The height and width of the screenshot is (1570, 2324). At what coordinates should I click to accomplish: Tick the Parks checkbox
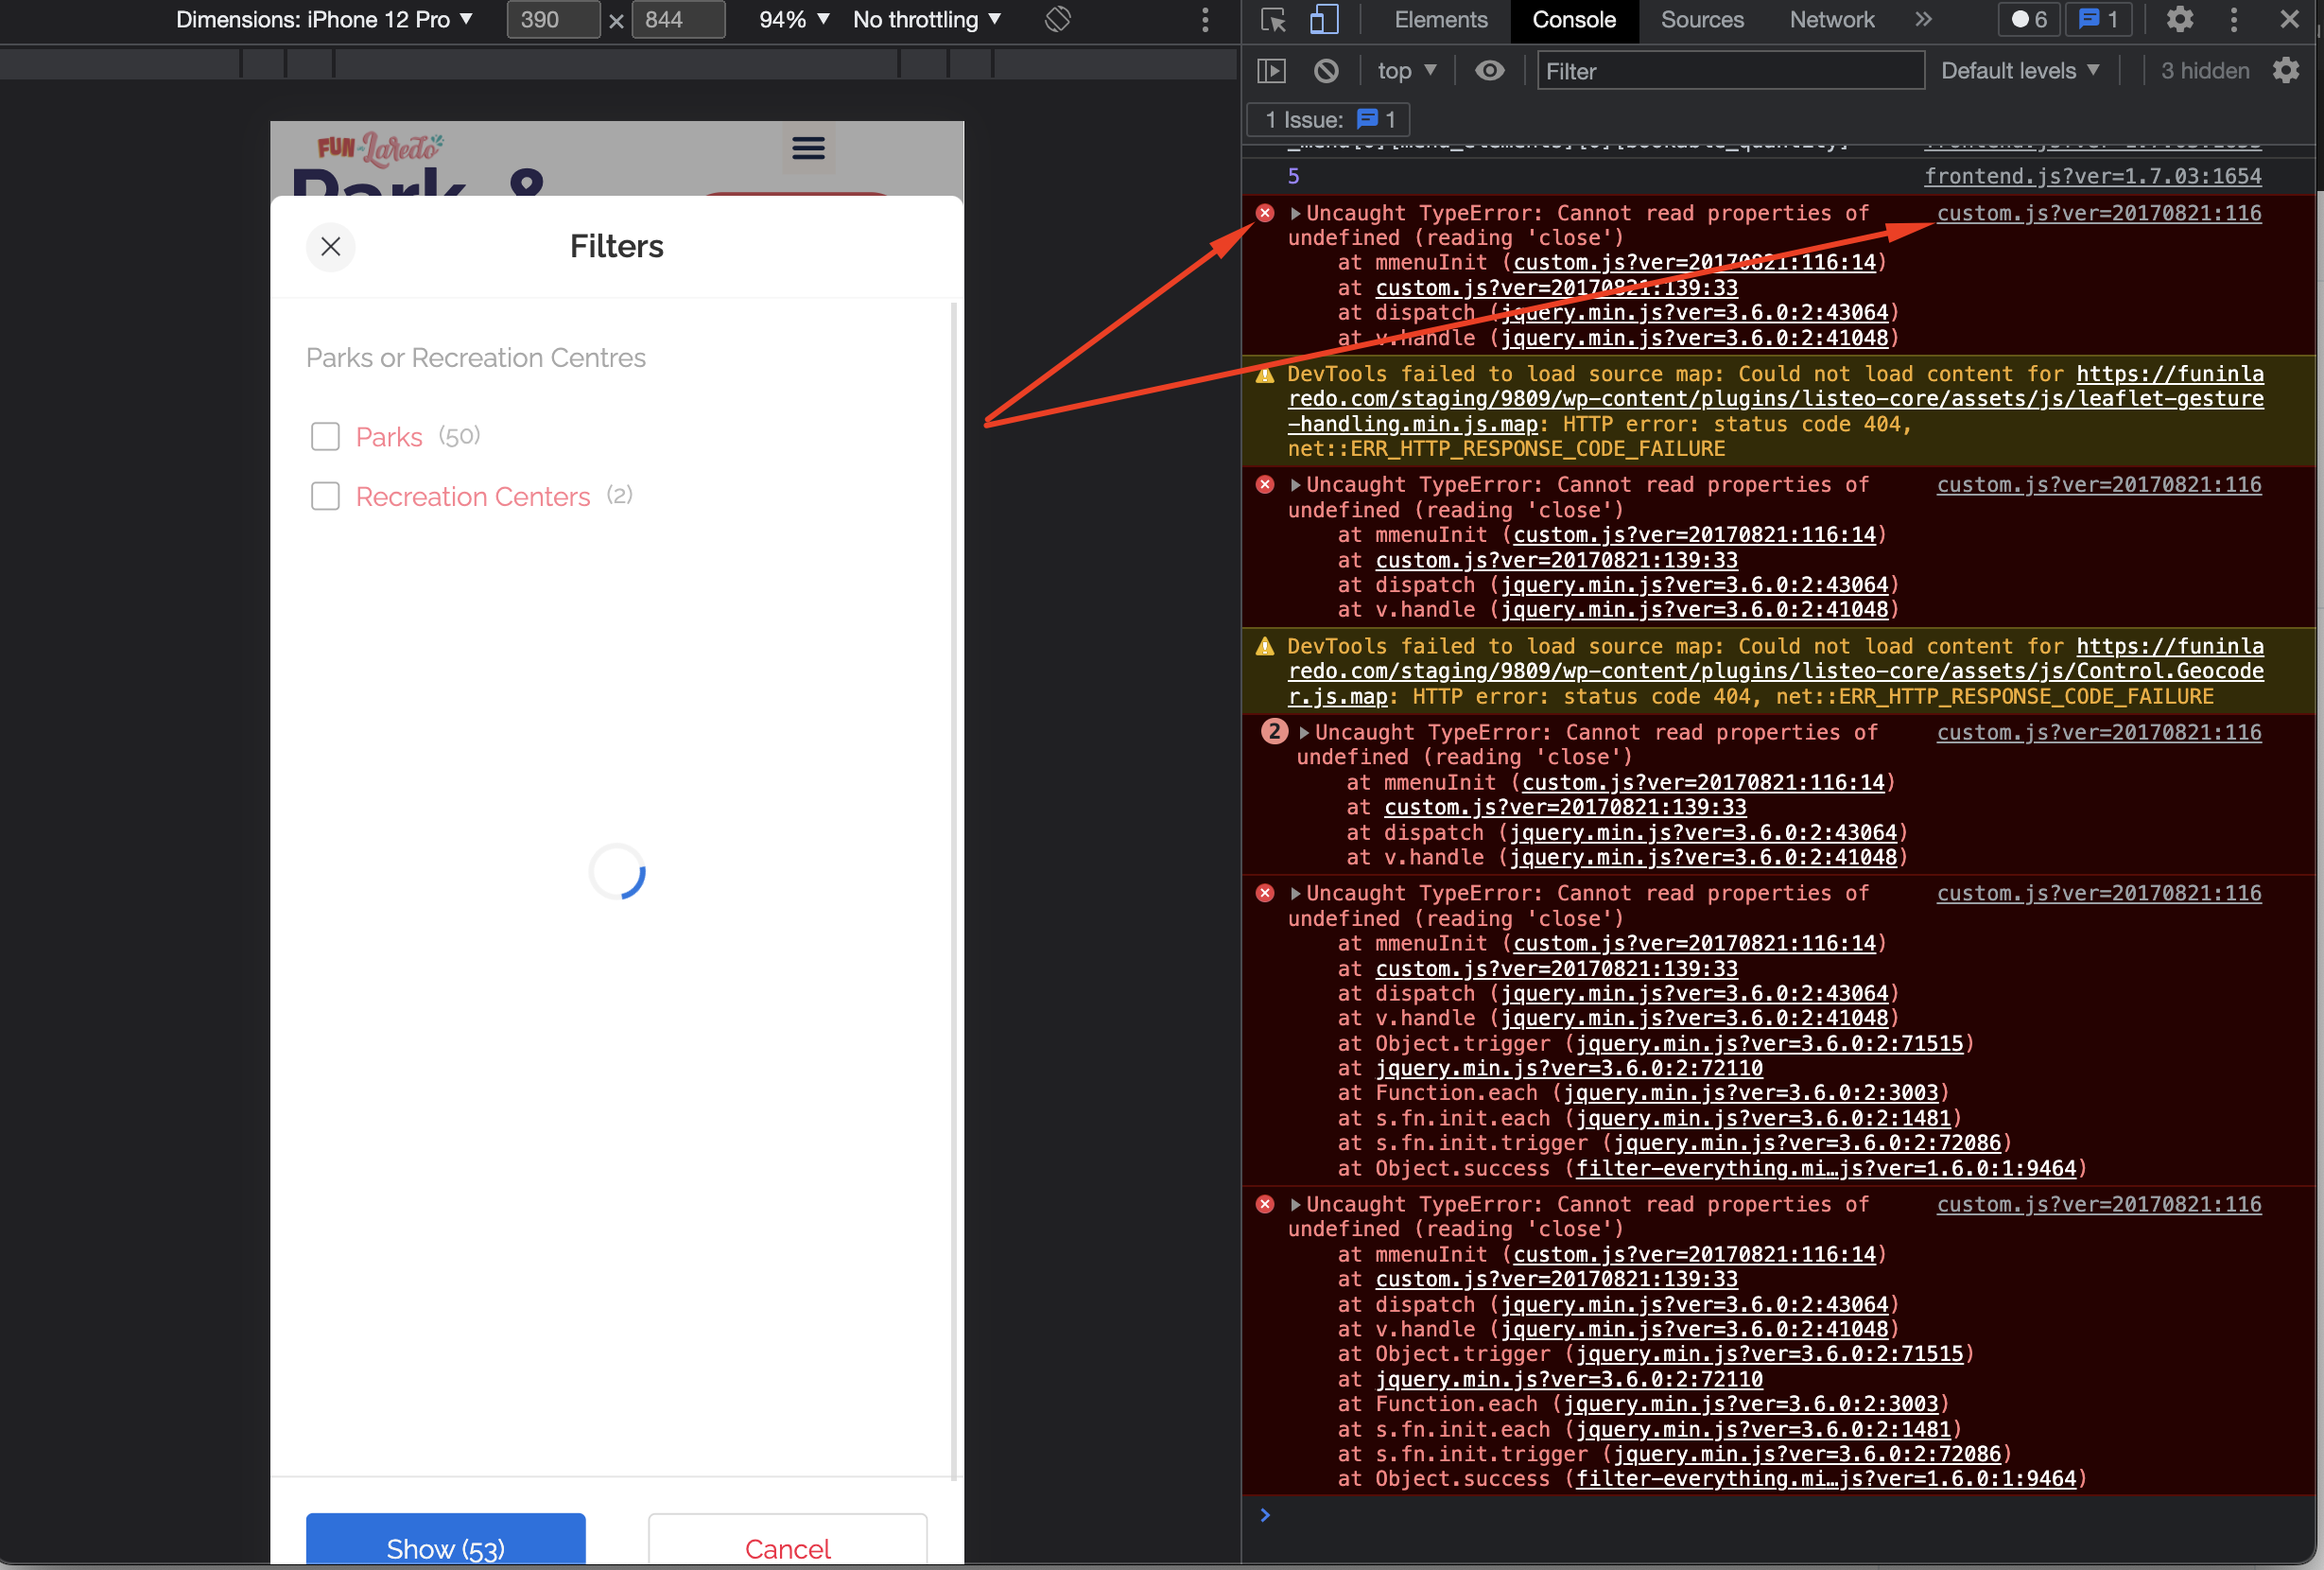coord(325,437)
